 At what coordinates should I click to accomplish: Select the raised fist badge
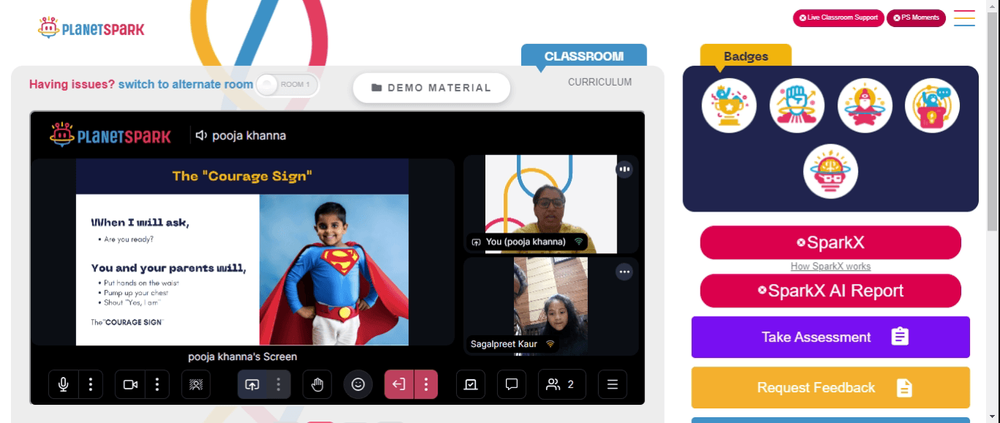click(797, 105)
